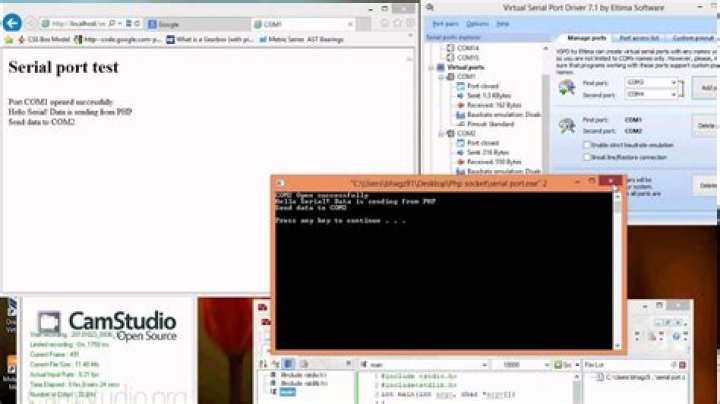
Task: Close the COM1 browser tab
Action: coord(350,24)
